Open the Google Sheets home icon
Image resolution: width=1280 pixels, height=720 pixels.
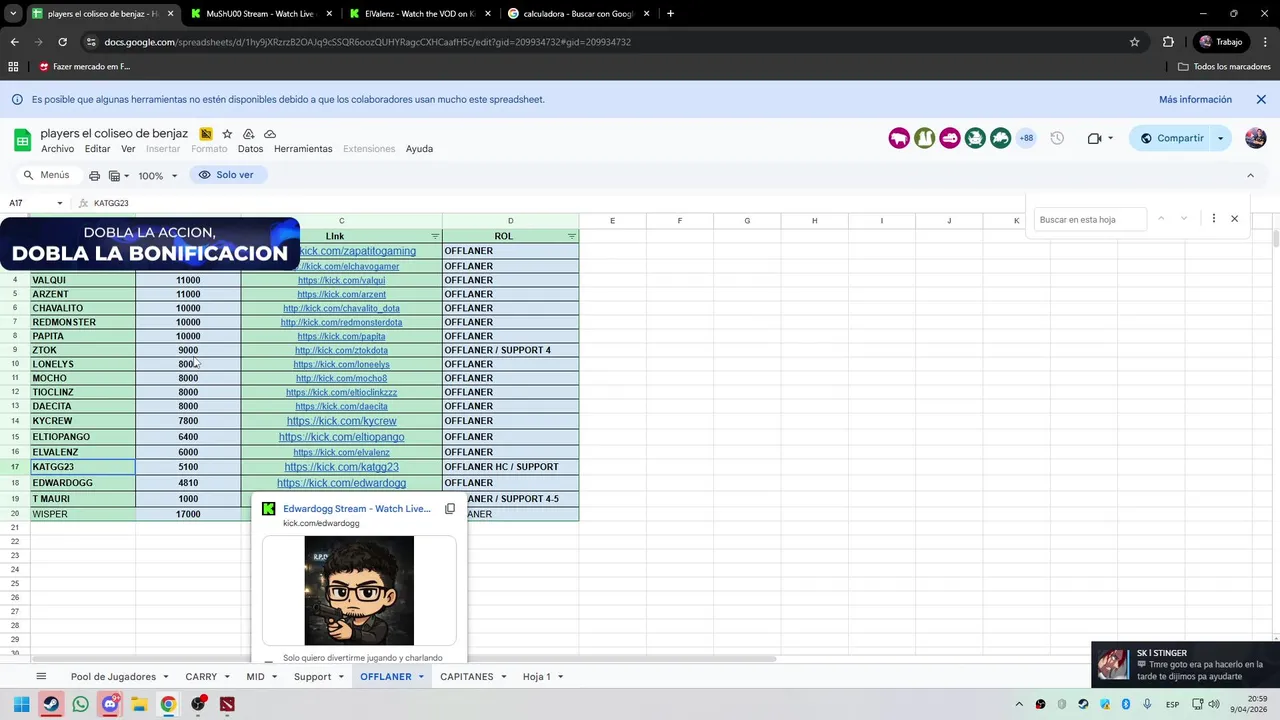(22, 140)
